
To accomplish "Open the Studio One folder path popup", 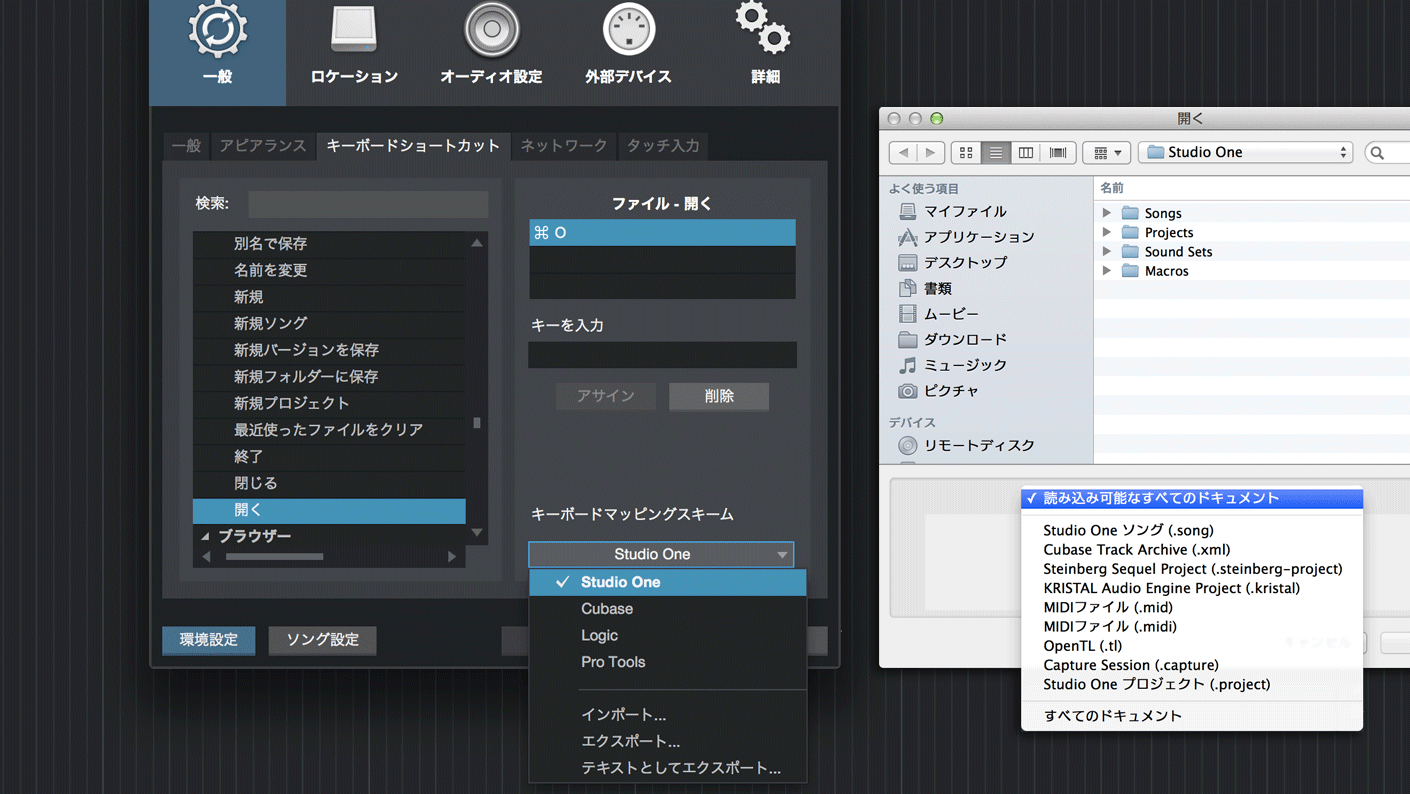I will pos(1246,152).
